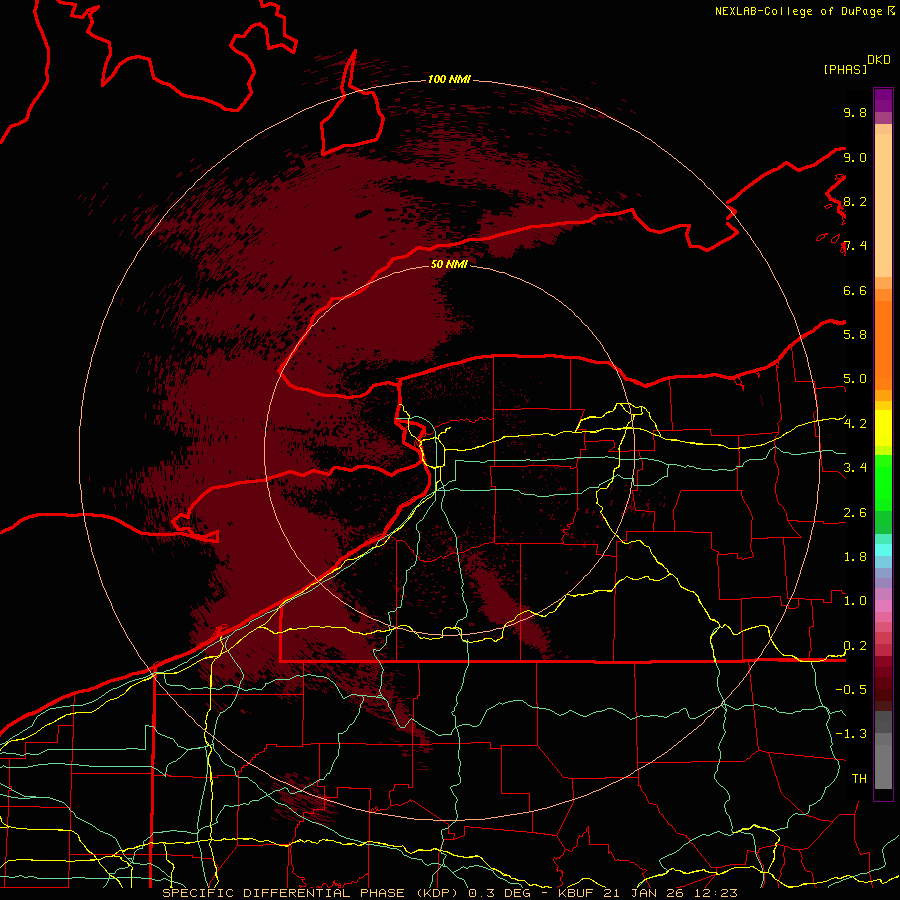Click the 5.0 value on color scale
The width and height of the screenshot is (900, 900).
tap(855, 379)
